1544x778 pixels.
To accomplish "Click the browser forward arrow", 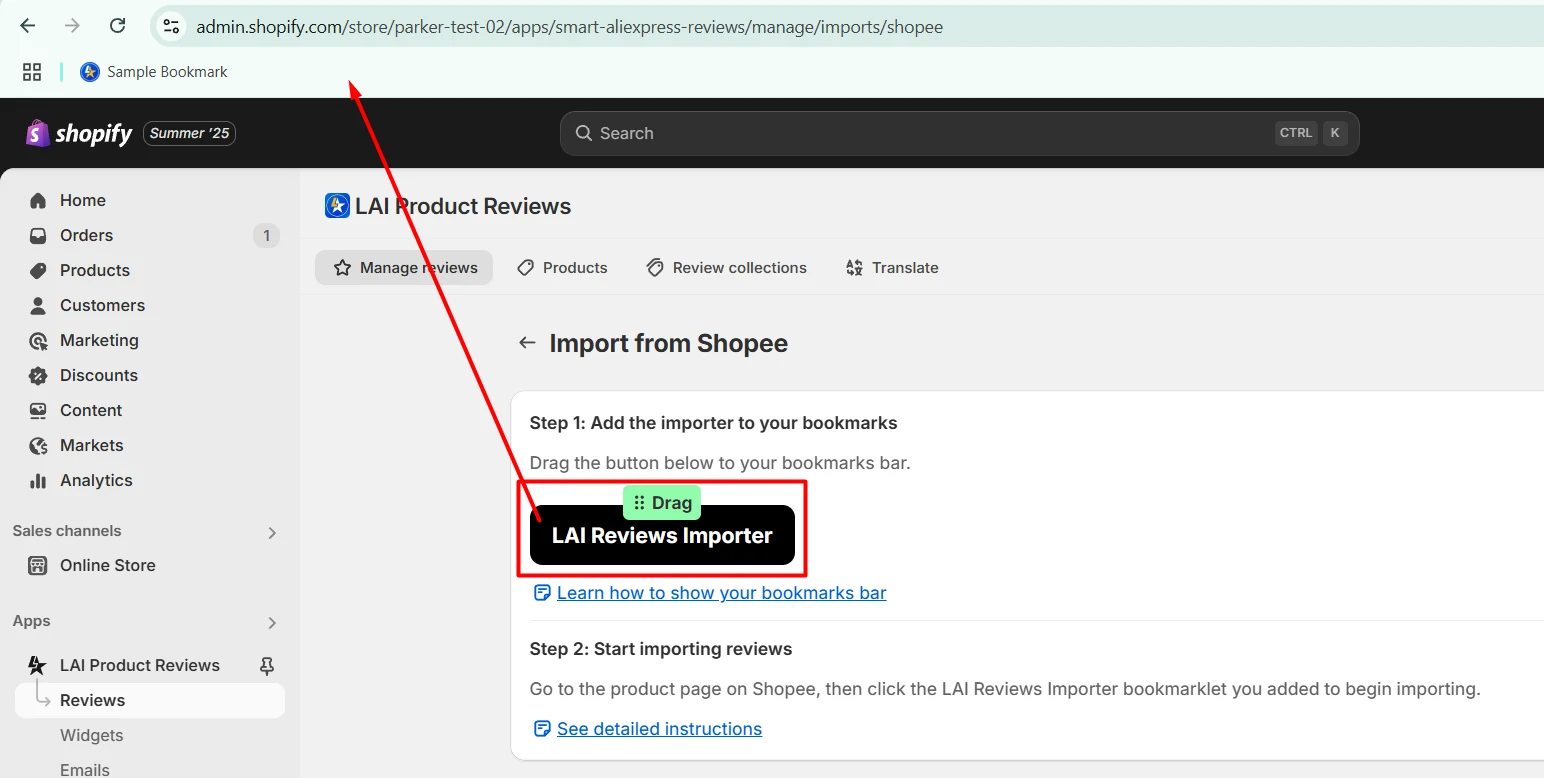I will click(72, 26).
